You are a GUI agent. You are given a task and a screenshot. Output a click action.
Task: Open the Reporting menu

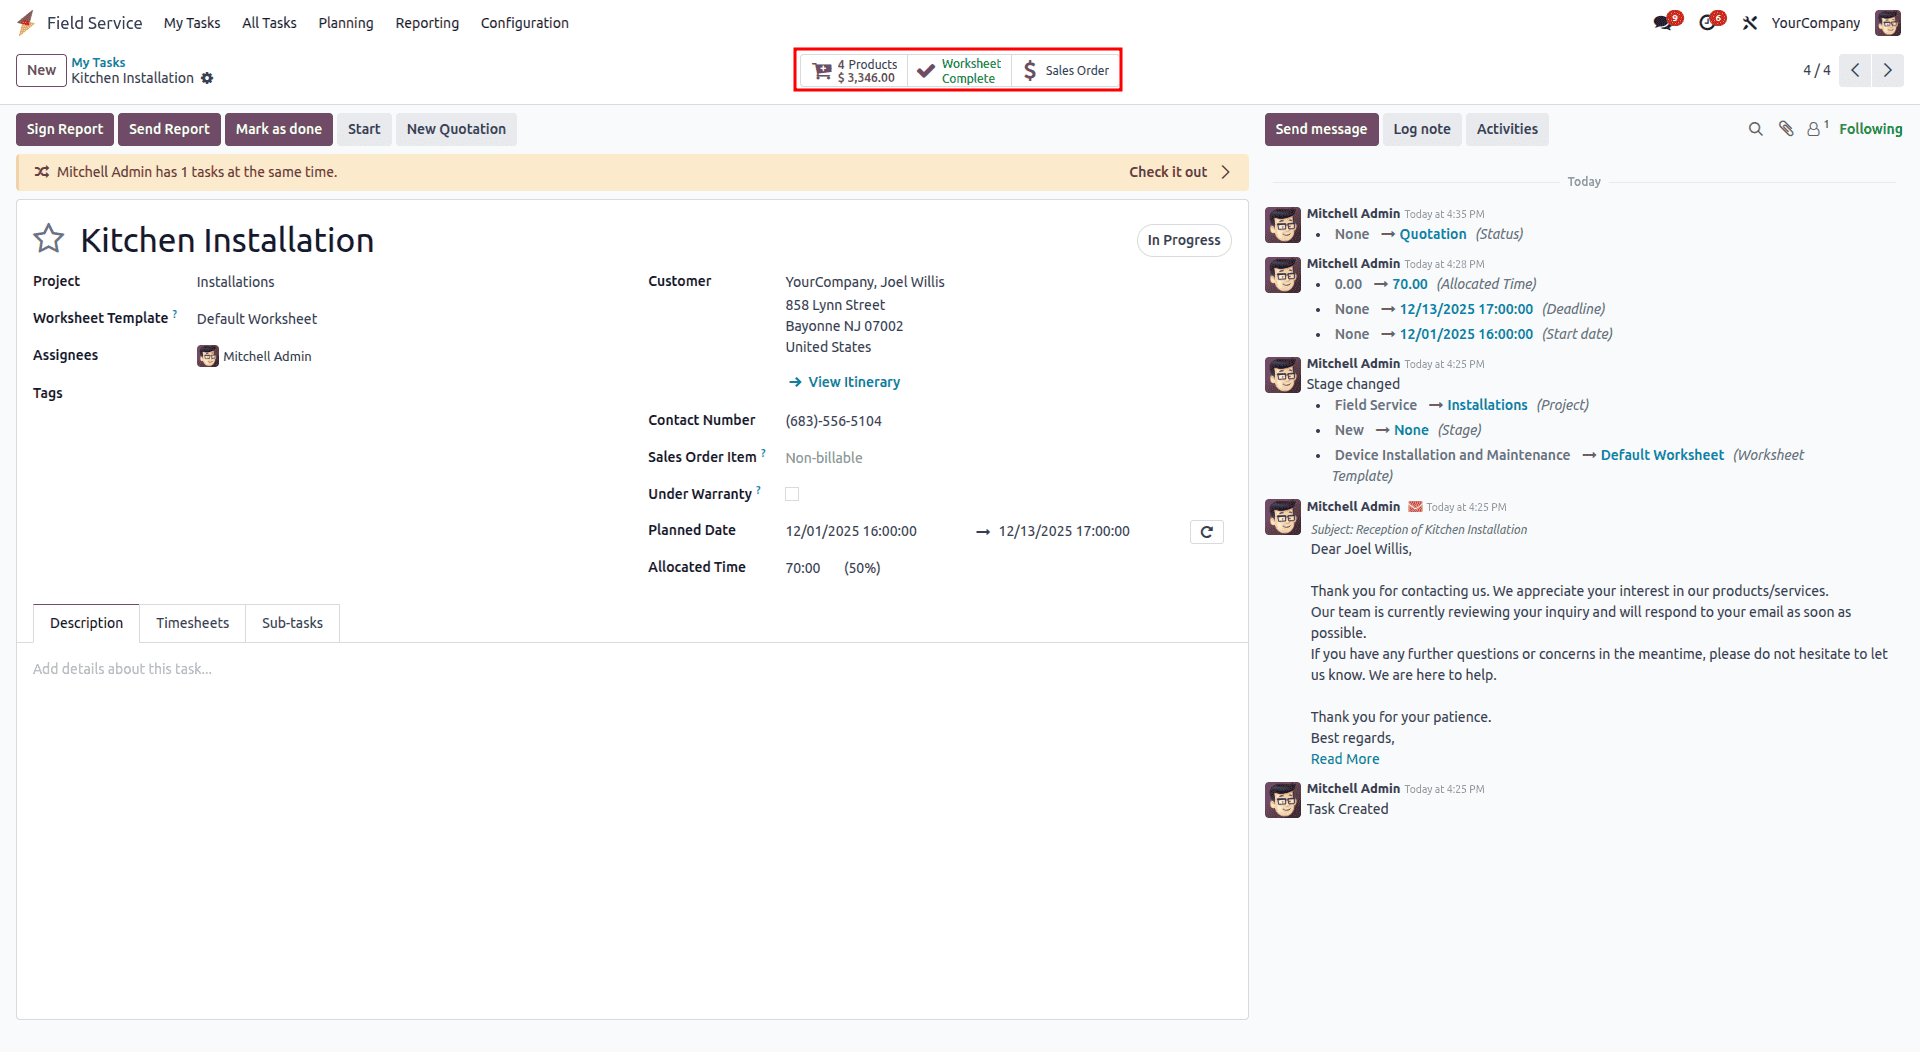427,22
